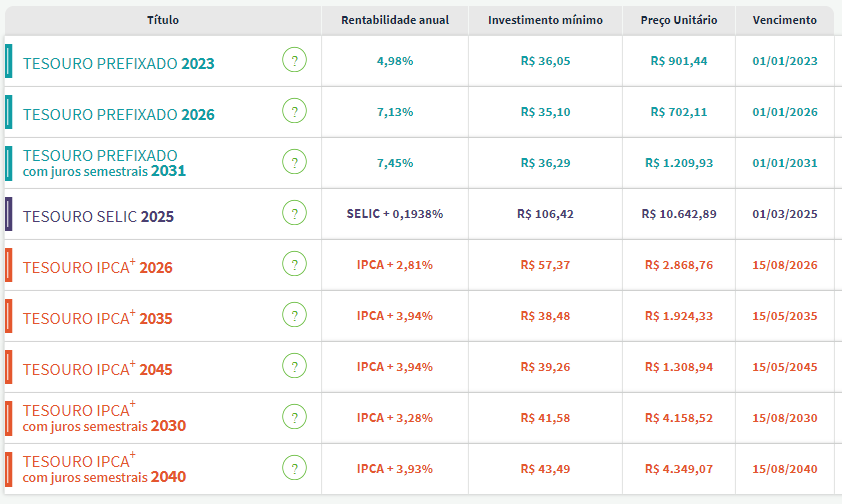Click help icon for Tesouro IPCA+ 2026
The image size is (842, 504).
click(293, 264)
